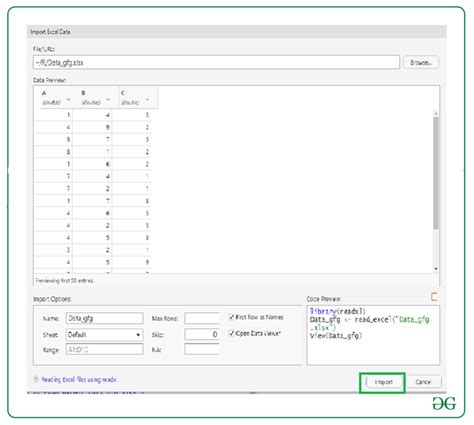
Task: Click the File/URL path input field
Action: pos(216,62)
